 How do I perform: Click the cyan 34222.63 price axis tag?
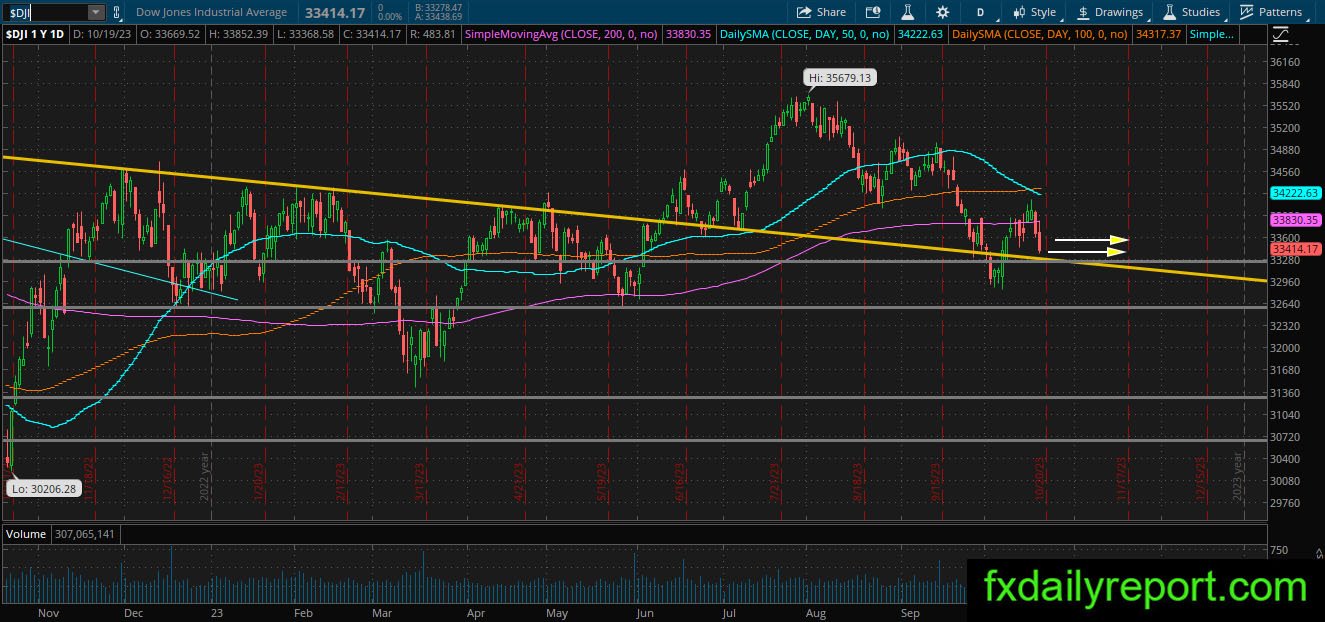point(1296,193)
